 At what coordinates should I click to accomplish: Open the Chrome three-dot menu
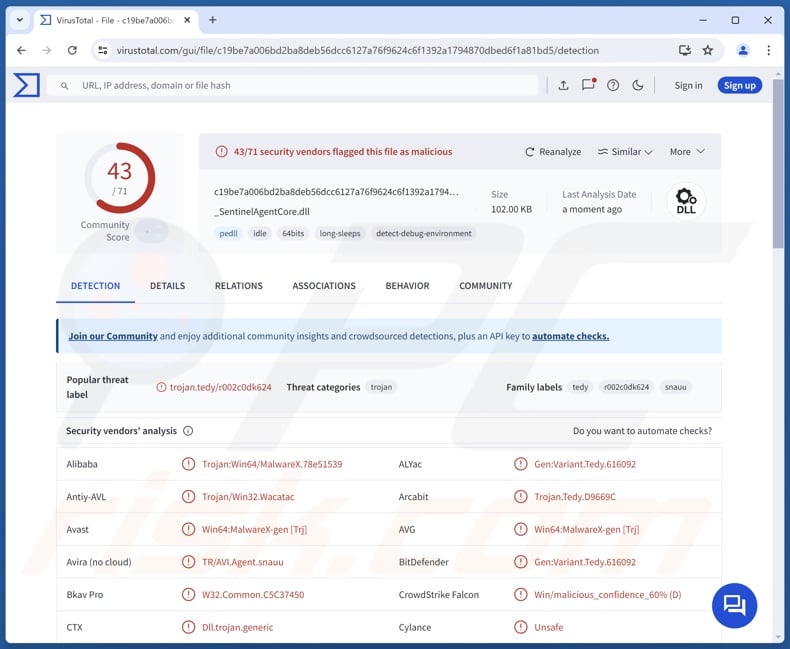[768, 50]
